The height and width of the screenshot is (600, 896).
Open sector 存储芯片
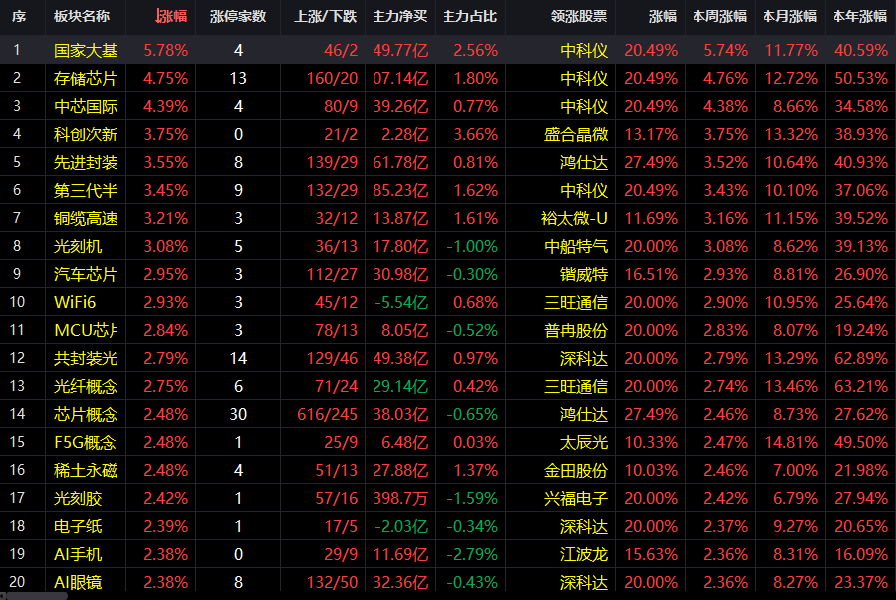click(86, 78)
